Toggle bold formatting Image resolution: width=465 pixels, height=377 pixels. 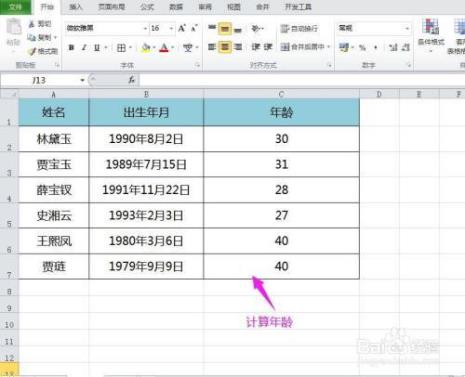[71, 48]
